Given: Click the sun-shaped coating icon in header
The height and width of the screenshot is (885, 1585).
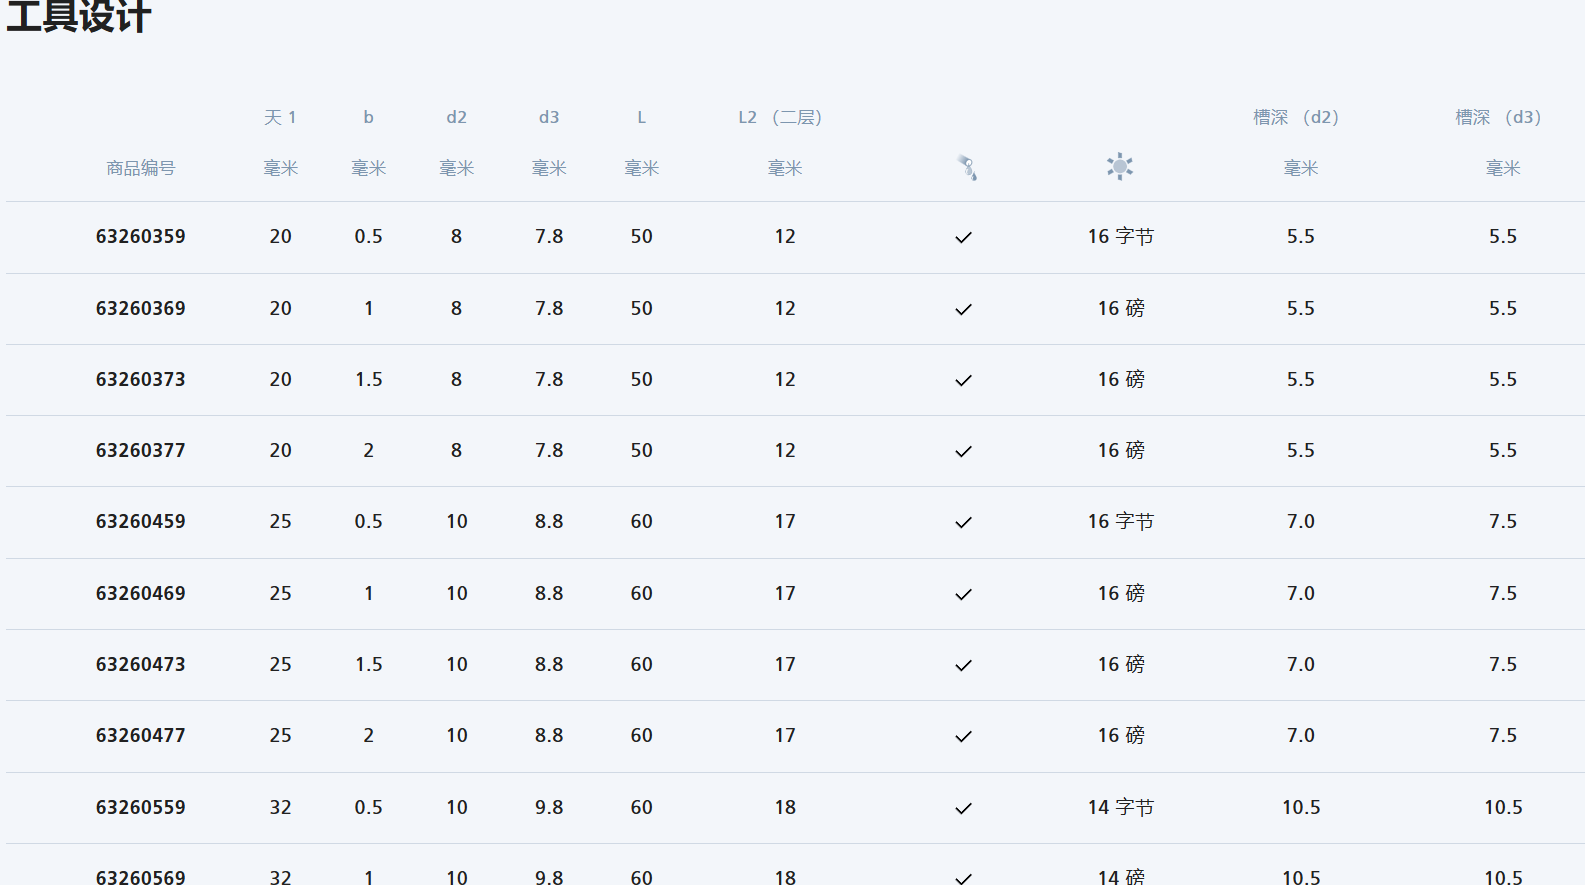Looking at the screenshot, I should [x=1120, y=167].
